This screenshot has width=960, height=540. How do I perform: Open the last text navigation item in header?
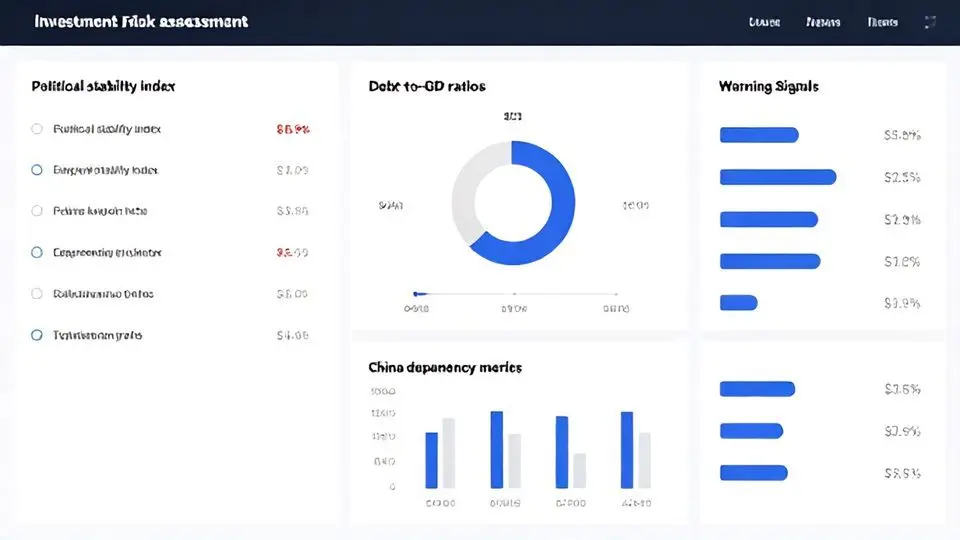882,22
